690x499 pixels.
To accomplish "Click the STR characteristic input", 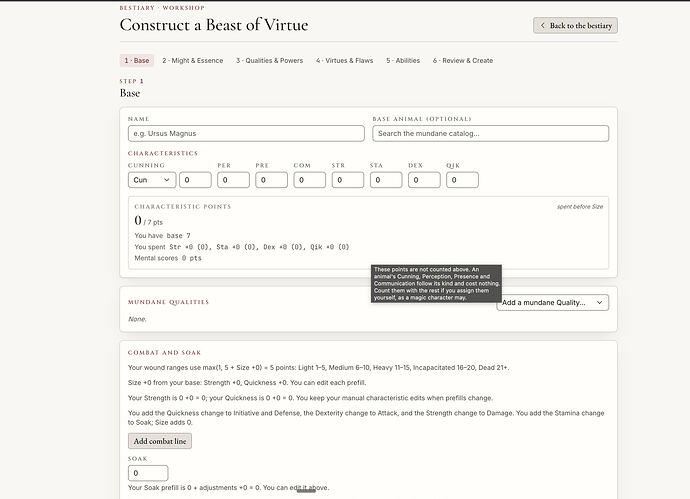I will [348, 180].
